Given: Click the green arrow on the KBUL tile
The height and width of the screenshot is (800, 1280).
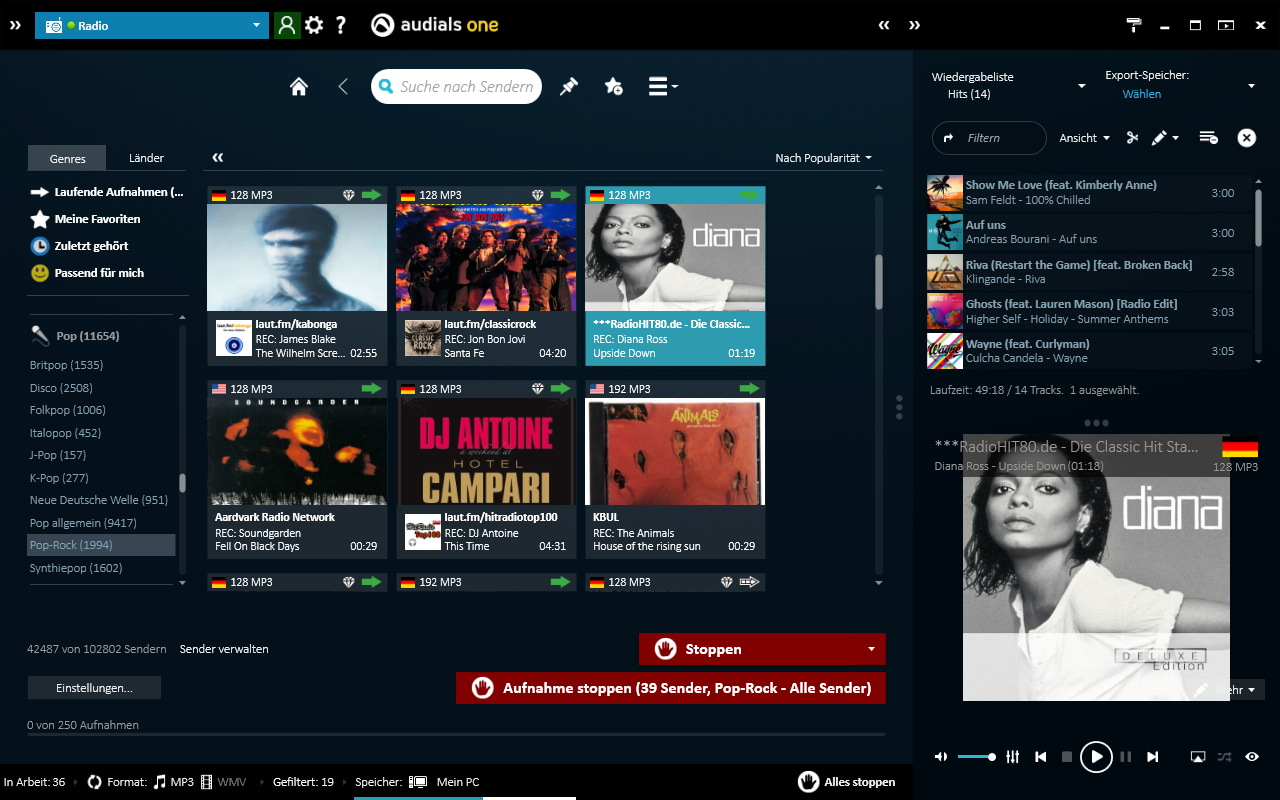Looking at the screenshot, I should coord(749,388).
